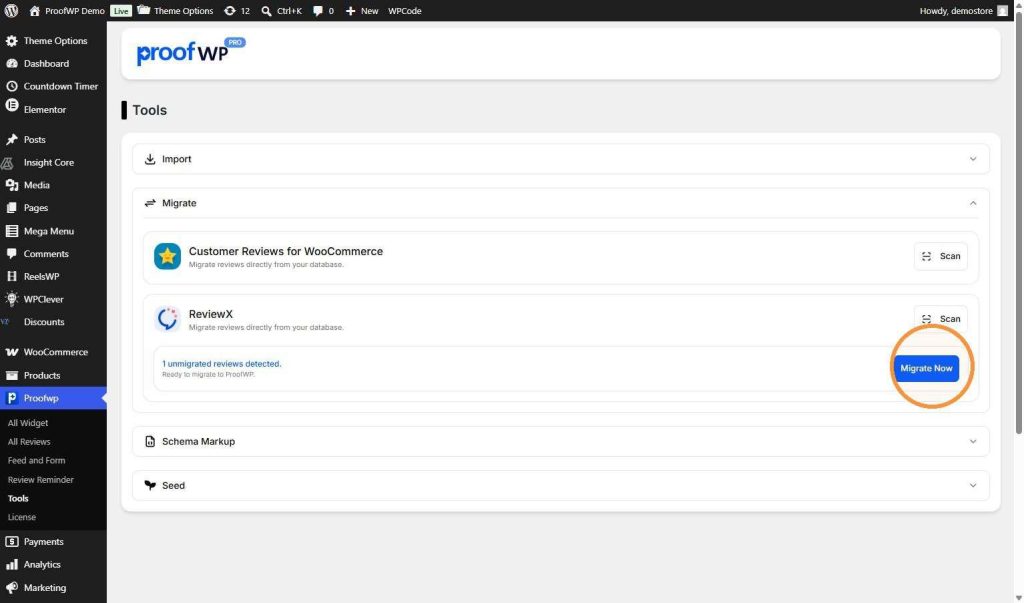This screenshot has width=1024, height=603.
Task: Click the Seed section label
Action: coord(174,485)
